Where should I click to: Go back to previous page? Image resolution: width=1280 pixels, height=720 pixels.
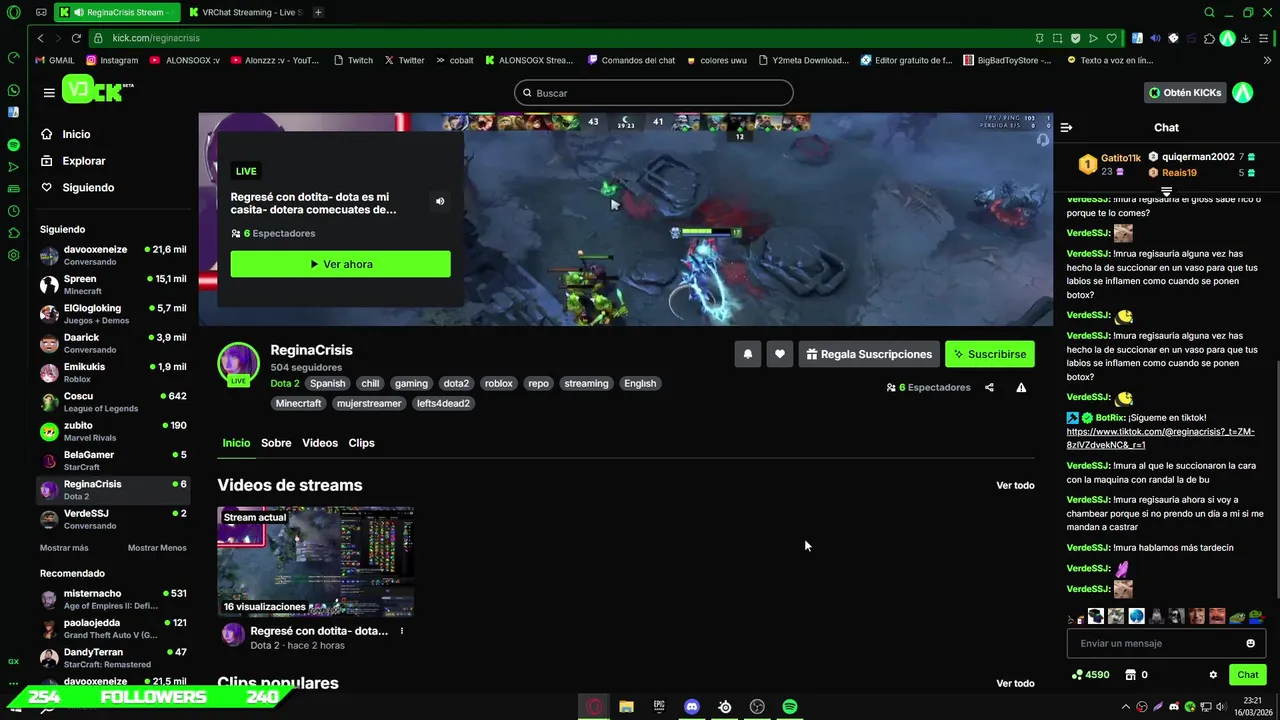[40, 38]
